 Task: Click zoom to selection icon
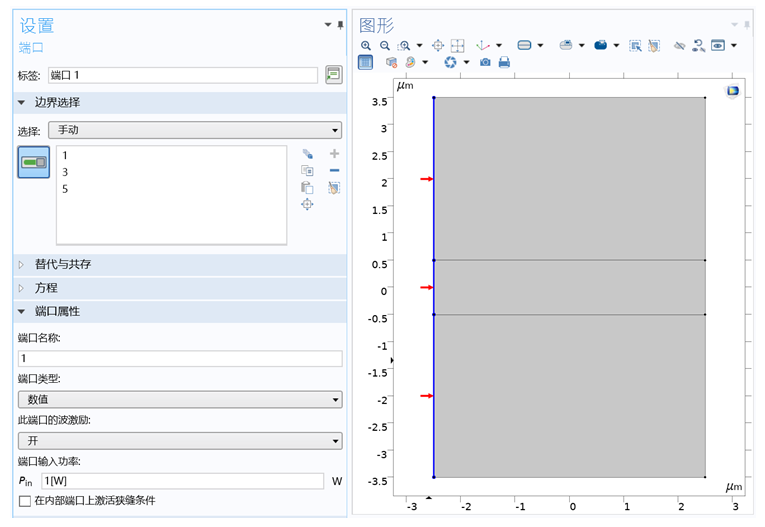pos(438,46)
